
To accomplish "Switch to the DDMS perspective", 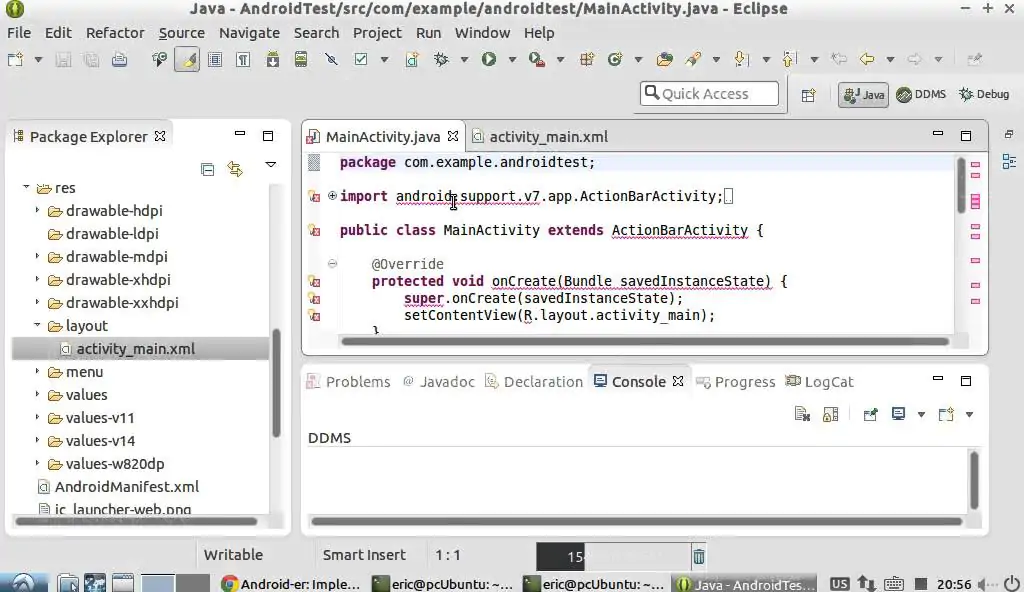I will pyautogui.click(x=921, y=94).
